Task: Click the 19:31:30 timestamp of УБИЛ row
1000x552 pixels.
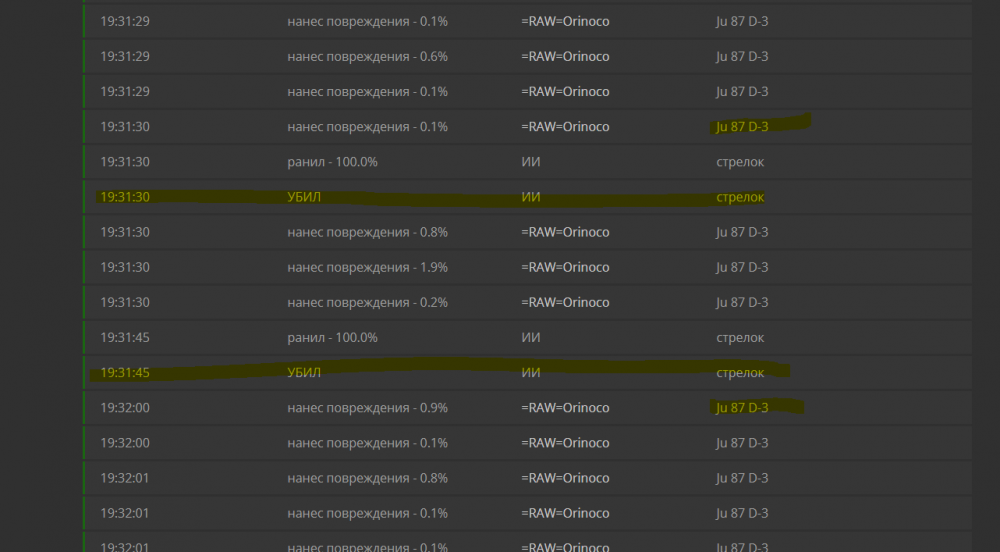Action: (125, 197)
